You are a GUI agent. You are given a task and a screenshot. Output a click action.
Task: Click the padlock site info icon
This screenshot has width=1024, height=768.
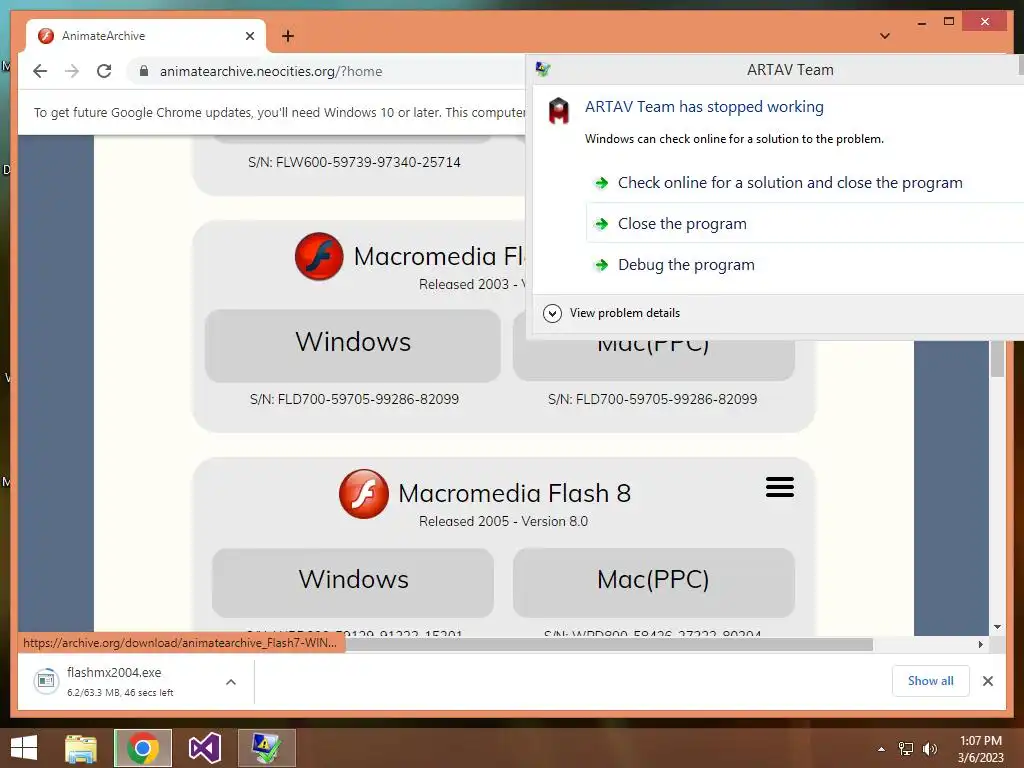pos(144,71)
